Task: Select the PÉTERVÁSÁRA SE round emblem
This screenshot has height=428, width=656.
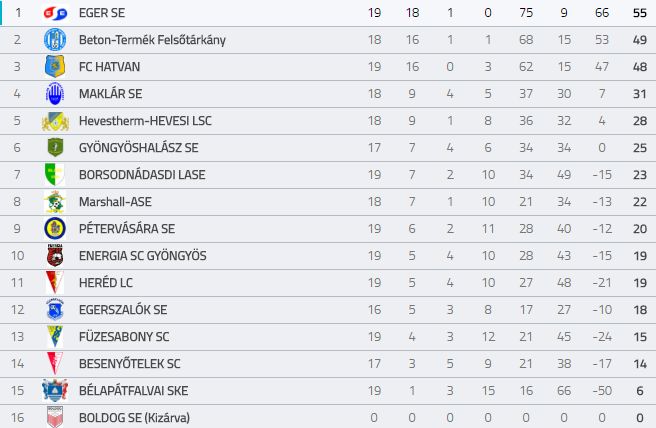Action: [55, 228]
